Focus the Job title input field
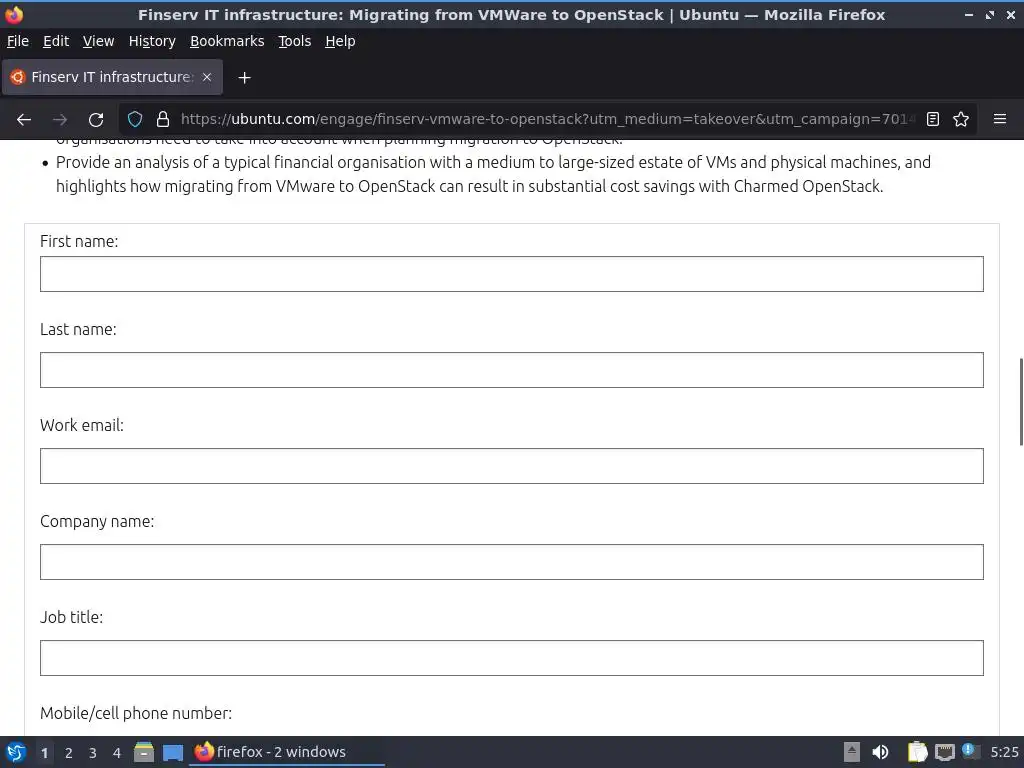This screenshot has width=1024, height=768. [511, 658]
